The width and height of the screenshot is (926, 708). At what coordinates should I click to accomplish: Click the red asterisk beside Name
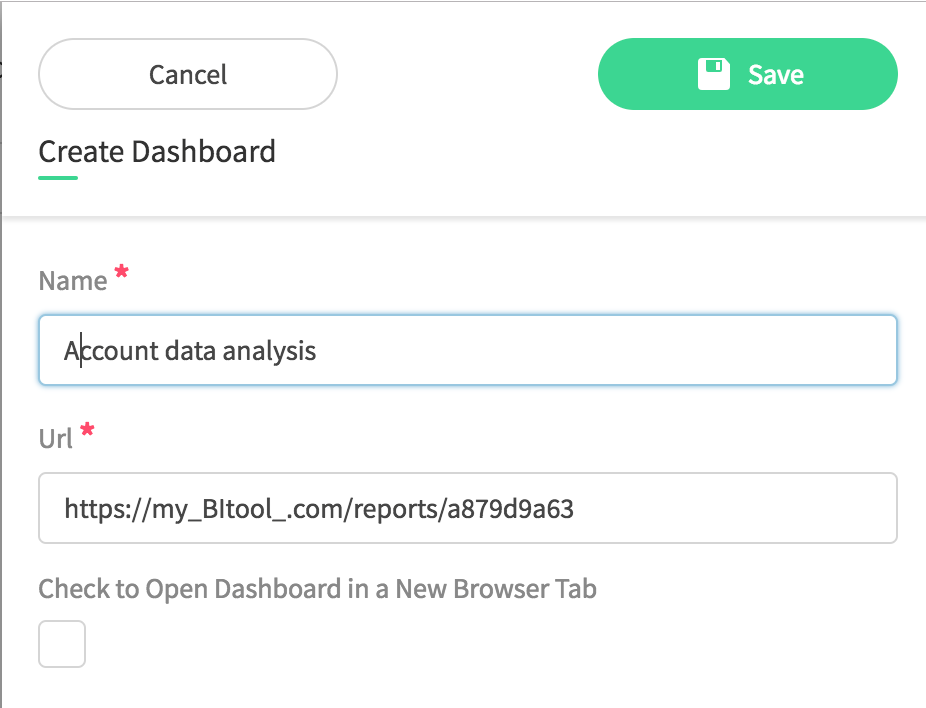(122, 272)
